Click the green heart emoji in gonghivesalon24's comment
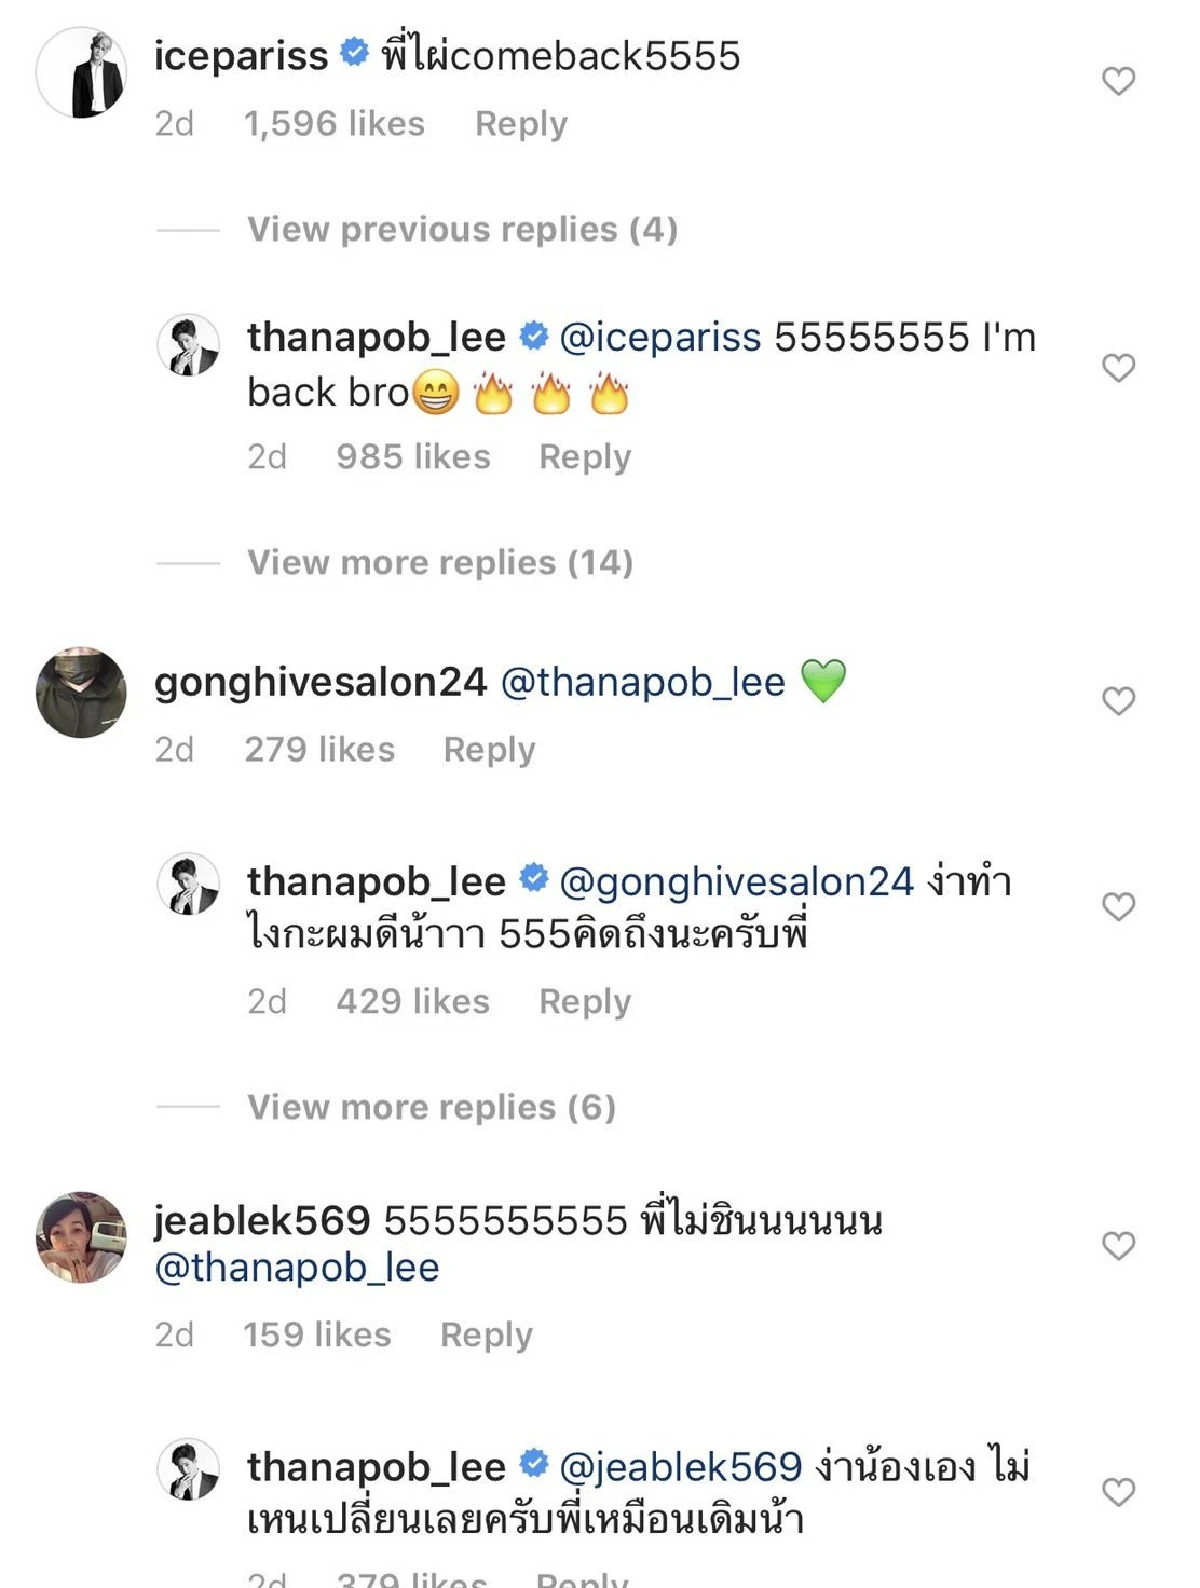The width and height of the screenshot is (1200, 1588). pyautogui.click(x=824, y=681)
